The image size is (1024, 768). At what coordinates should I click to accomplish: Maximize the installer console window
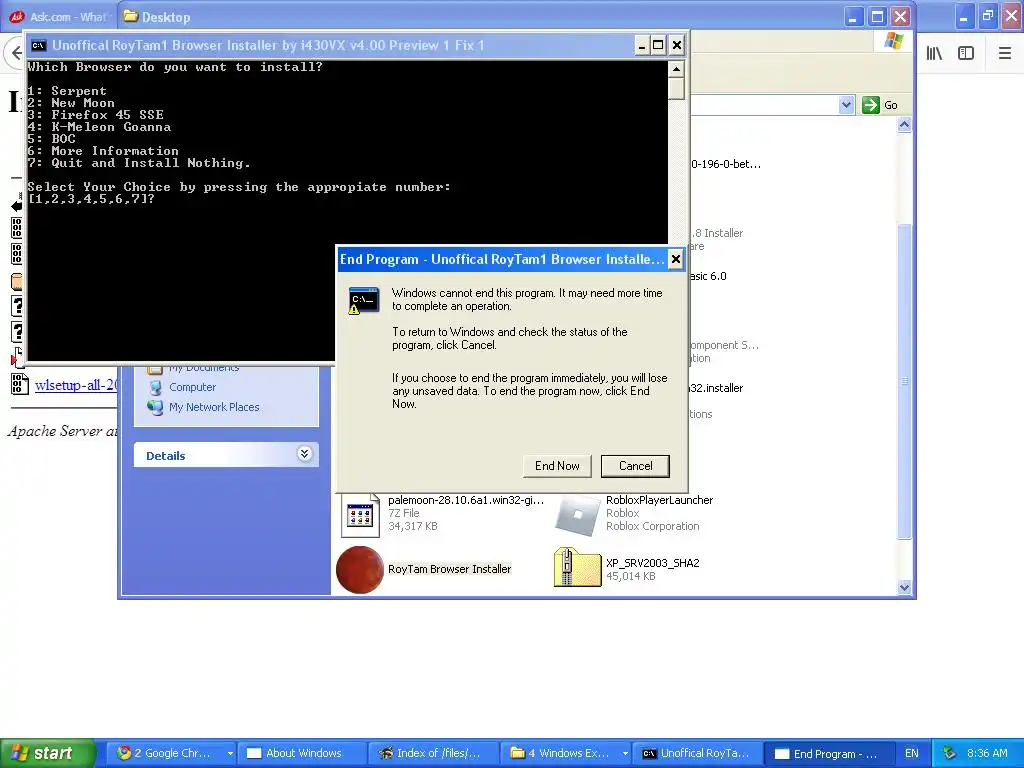point(658,45)
